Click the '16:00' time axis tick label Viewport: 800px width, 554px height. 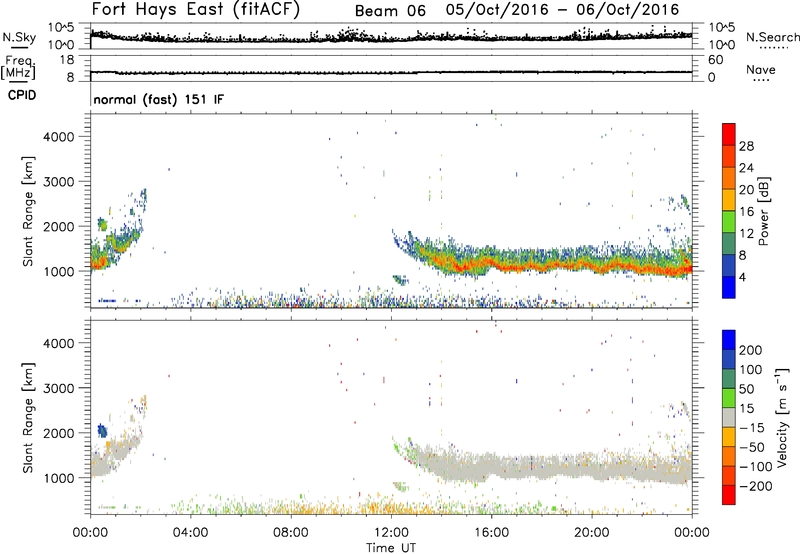[491, 533]
